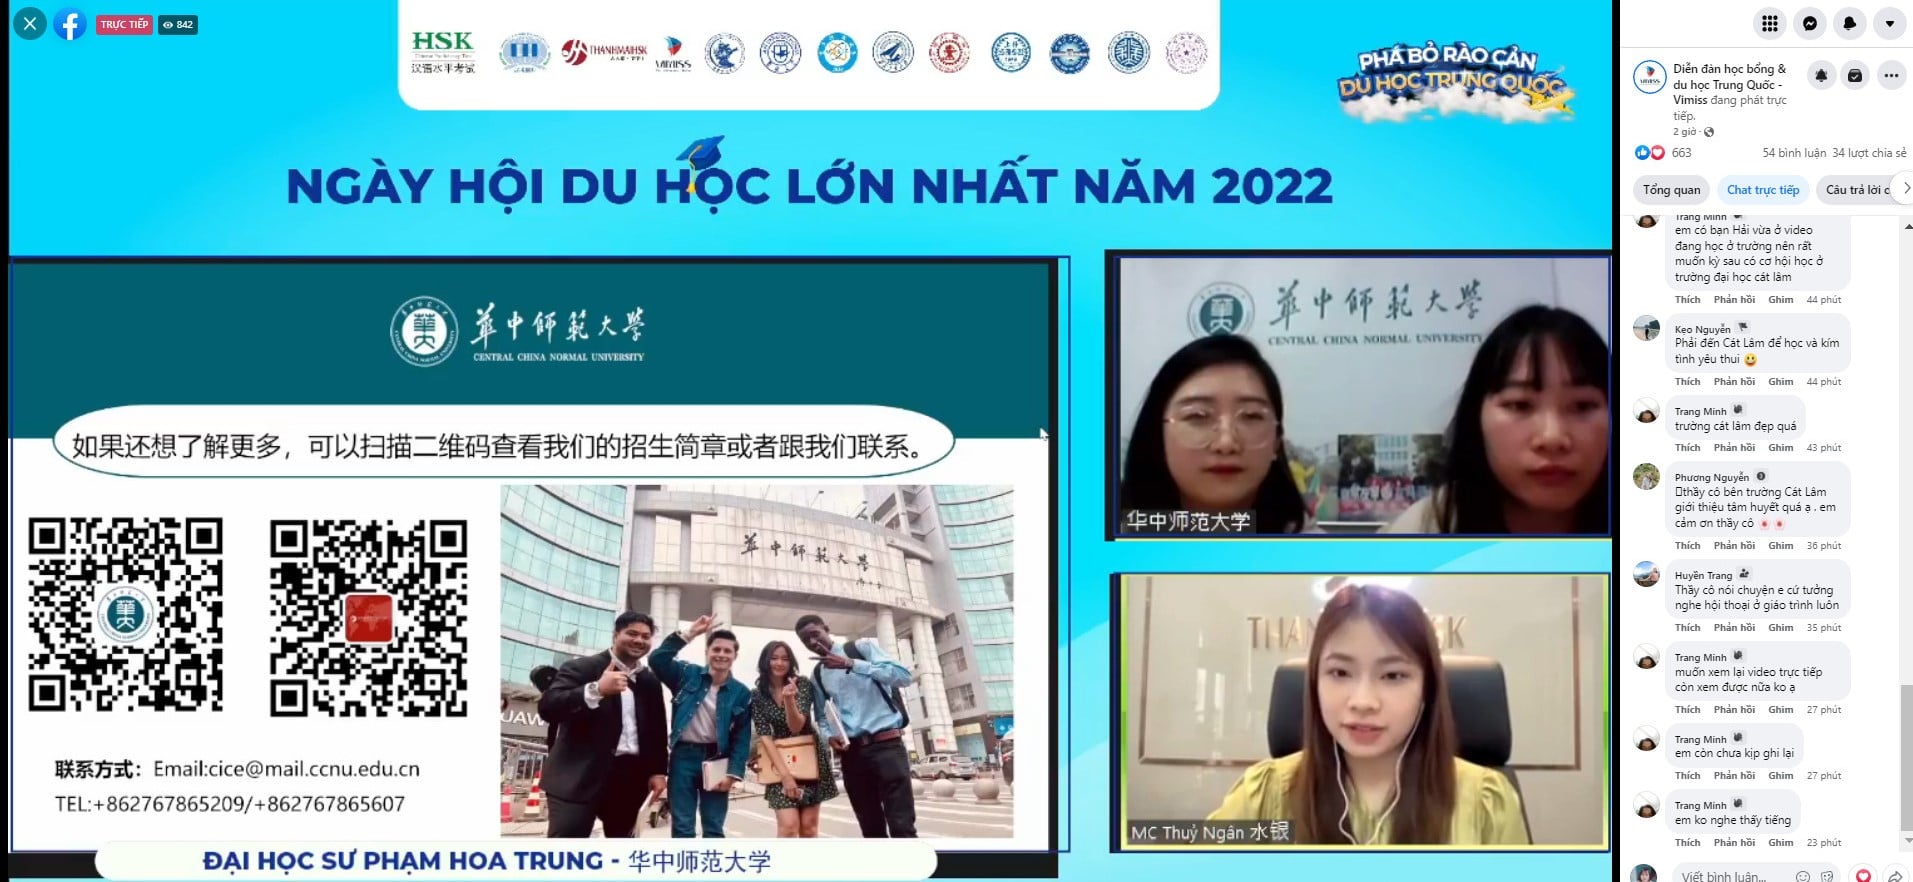Click the 43 phút comment timestamp
Image resolution: width=1913 pixels, height=882 pixels.
pos(1823,448)
